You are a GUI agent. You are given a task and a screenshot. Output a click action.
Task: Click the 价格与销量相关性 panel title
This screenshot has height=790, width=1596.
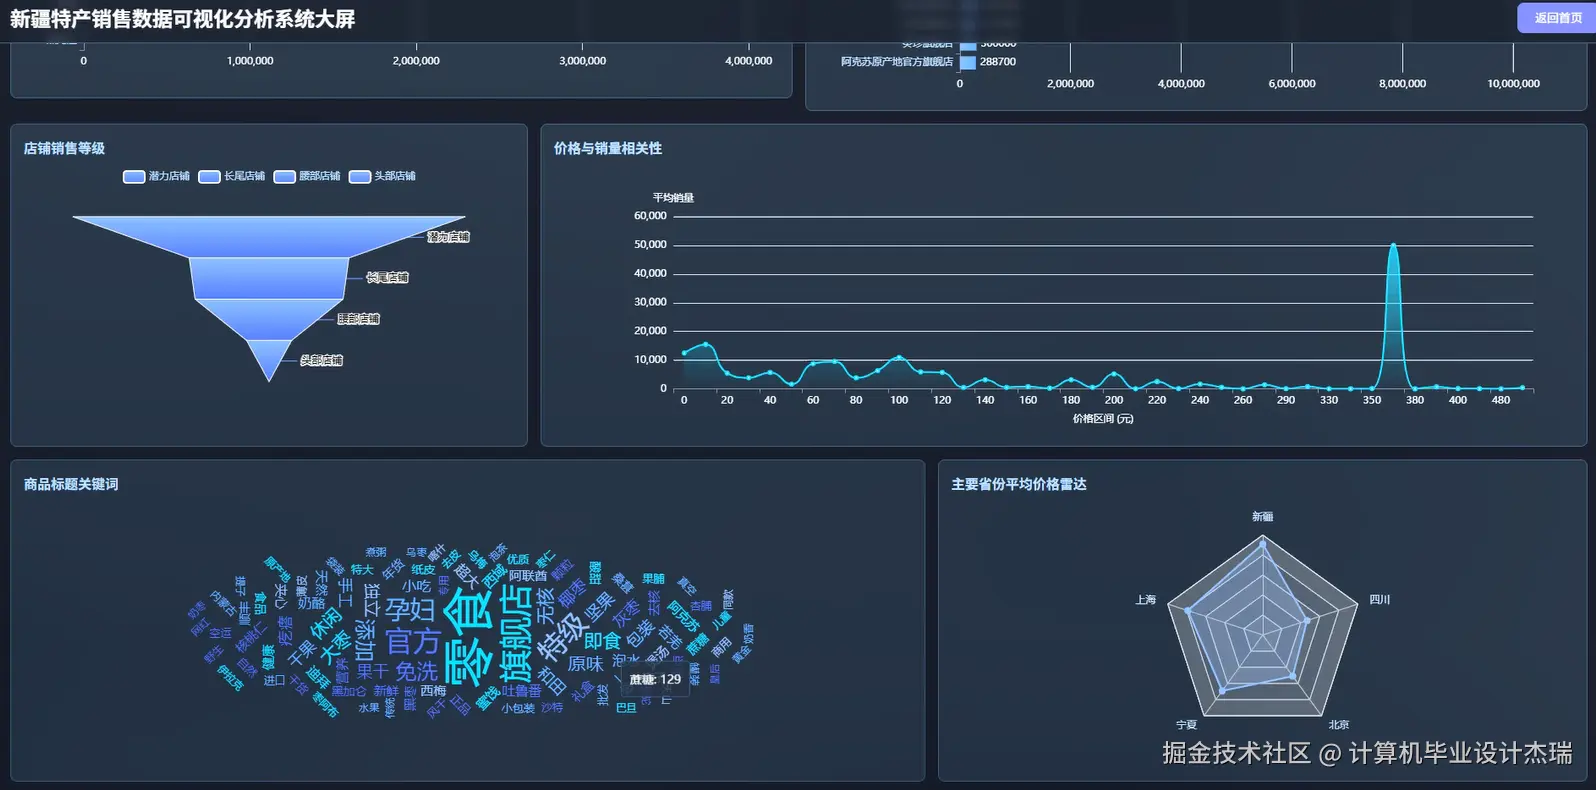pyautogui.click(x=608, y=148)
